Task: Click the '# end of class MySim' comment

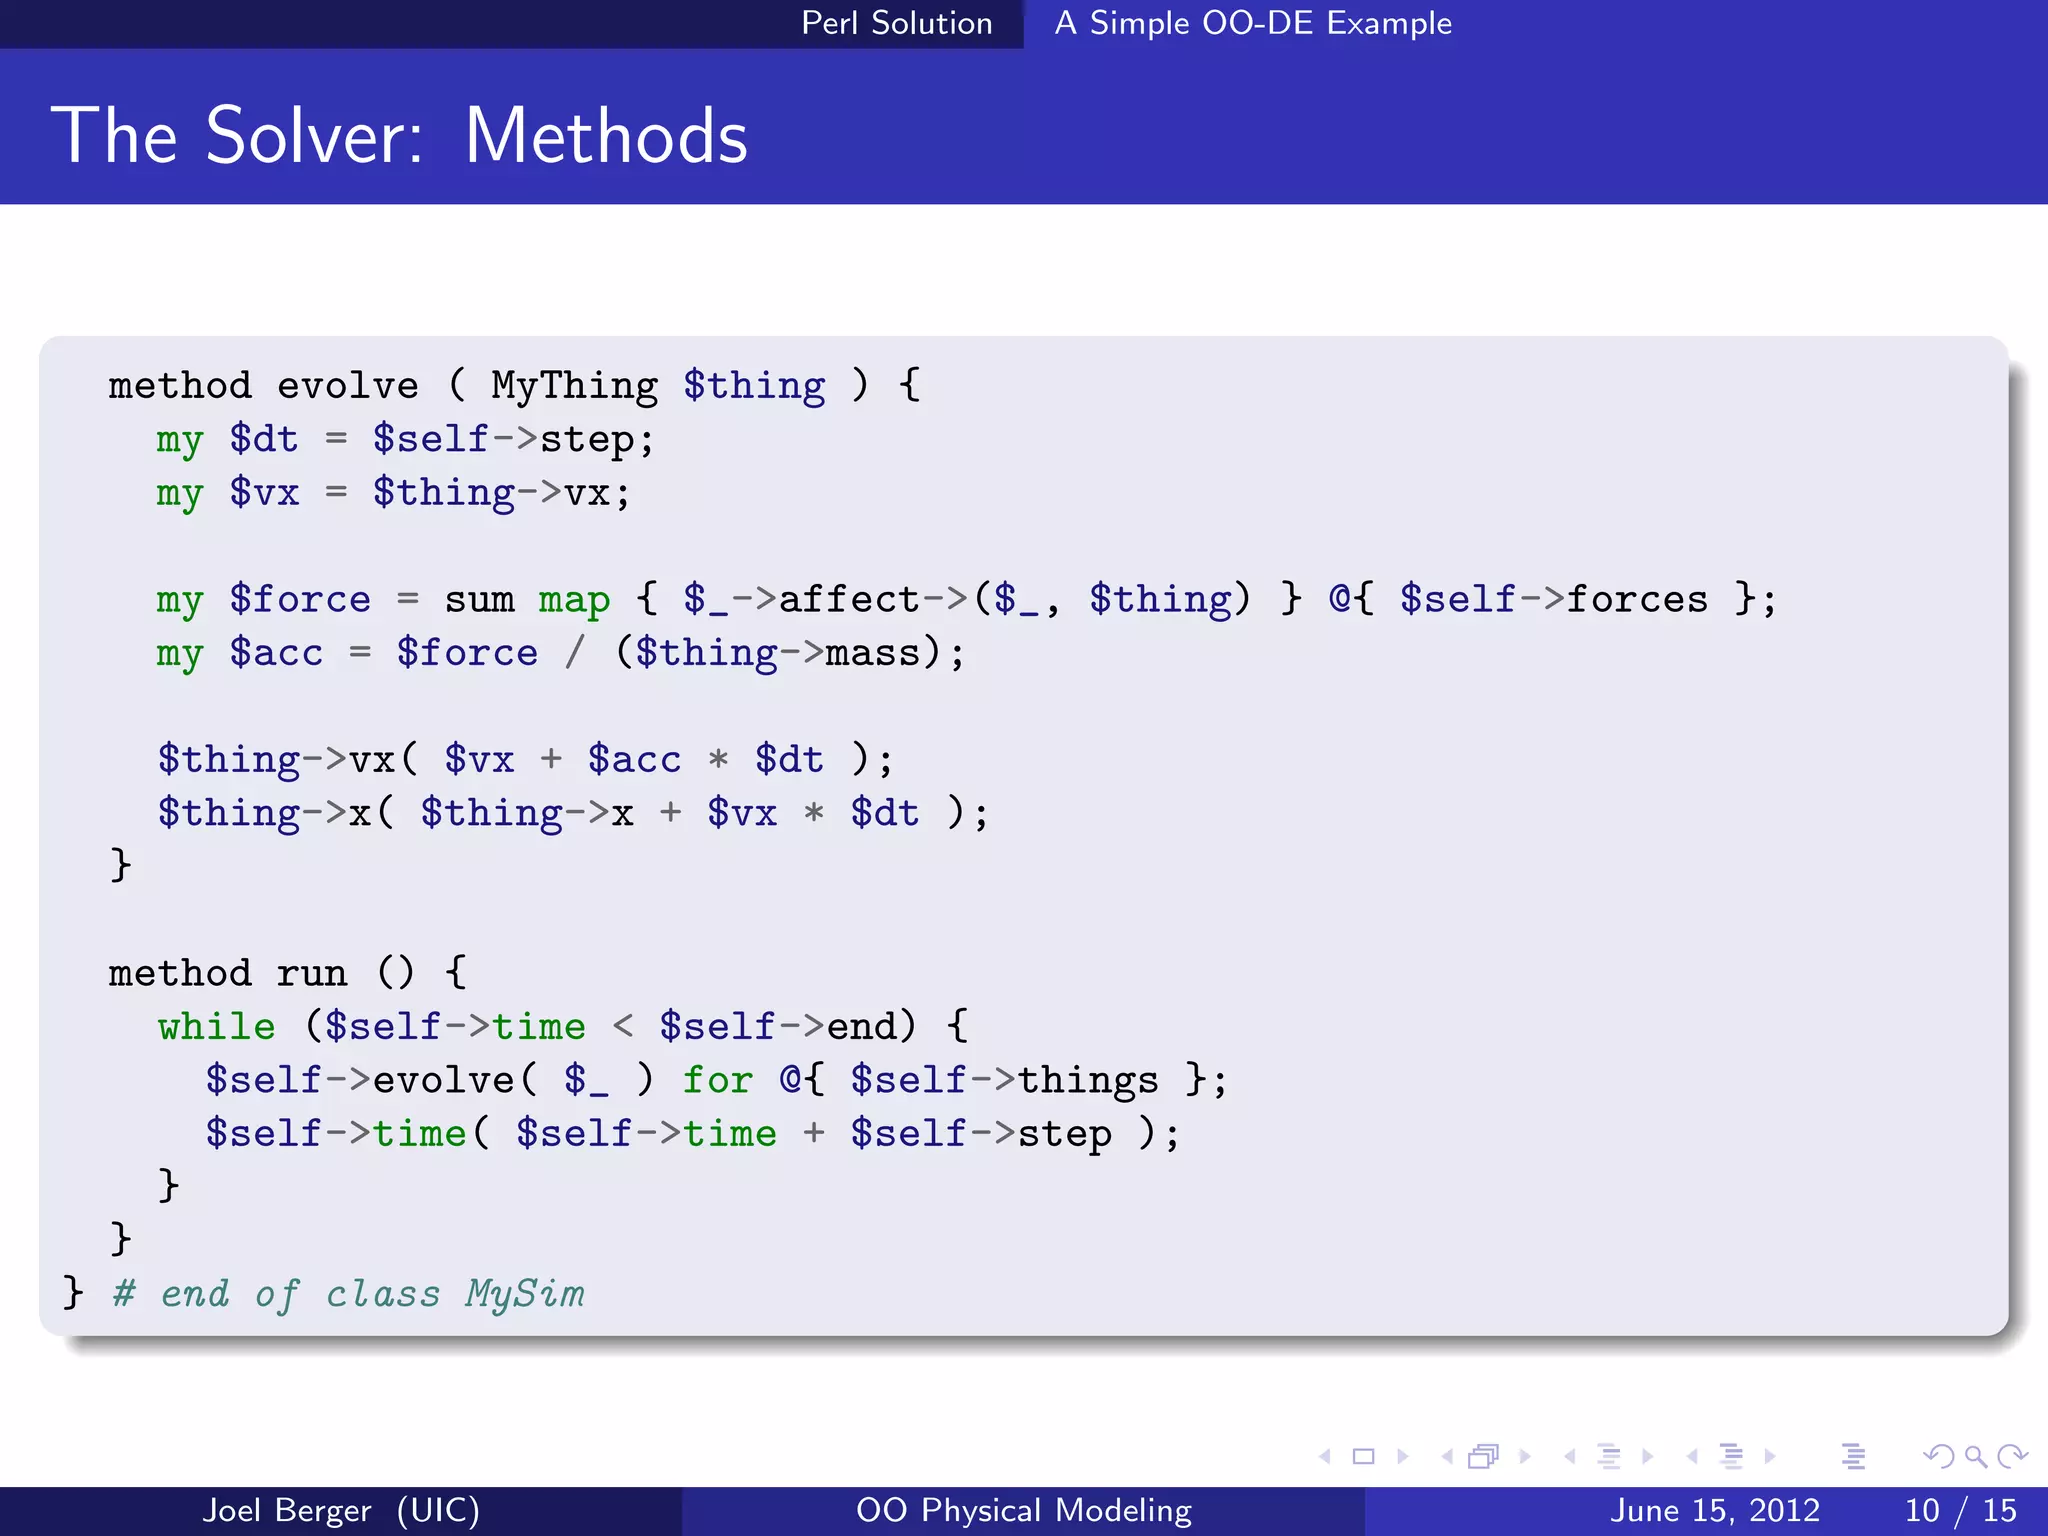Action: coord(349,1294)
